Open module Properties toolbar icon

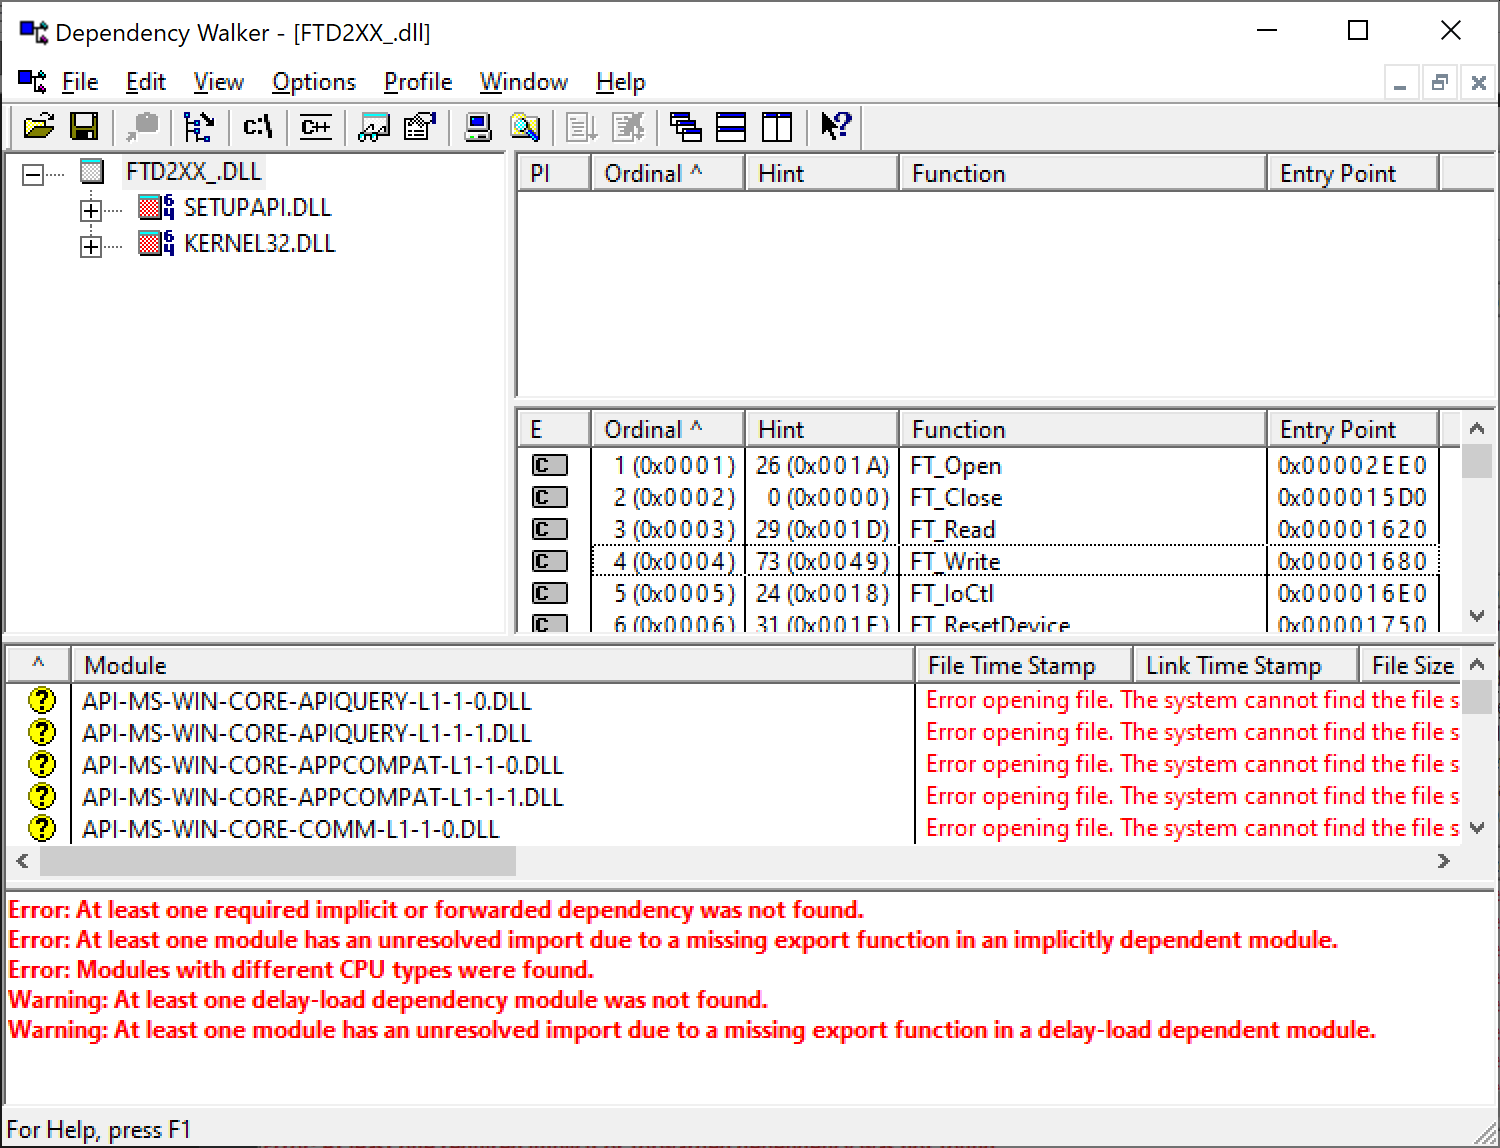[420, 127]
